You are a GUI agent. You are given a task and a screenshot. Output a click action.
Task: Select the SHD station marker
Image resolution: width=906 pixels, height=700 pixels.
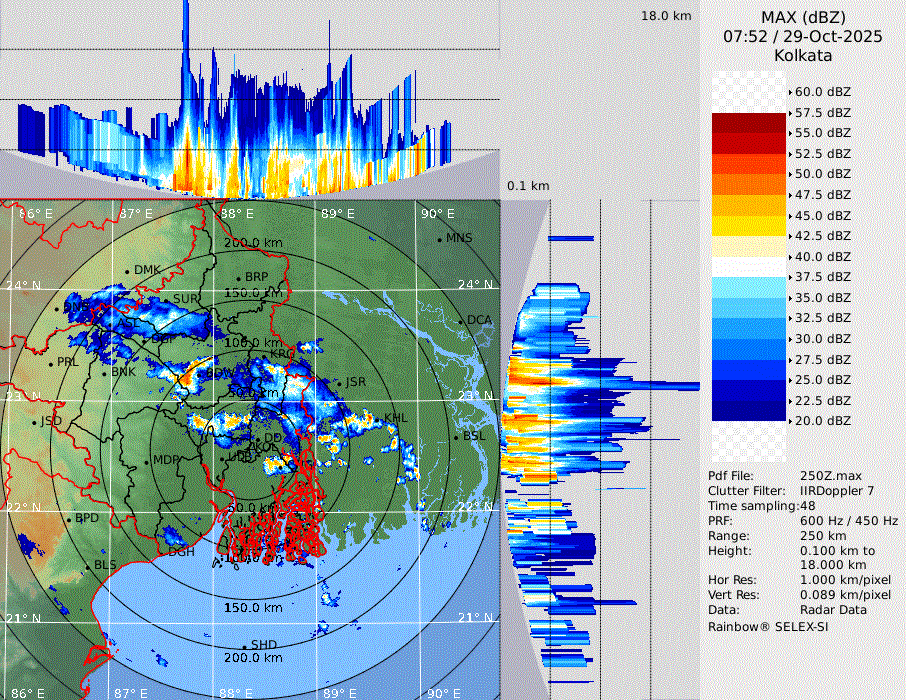[245, 645]
